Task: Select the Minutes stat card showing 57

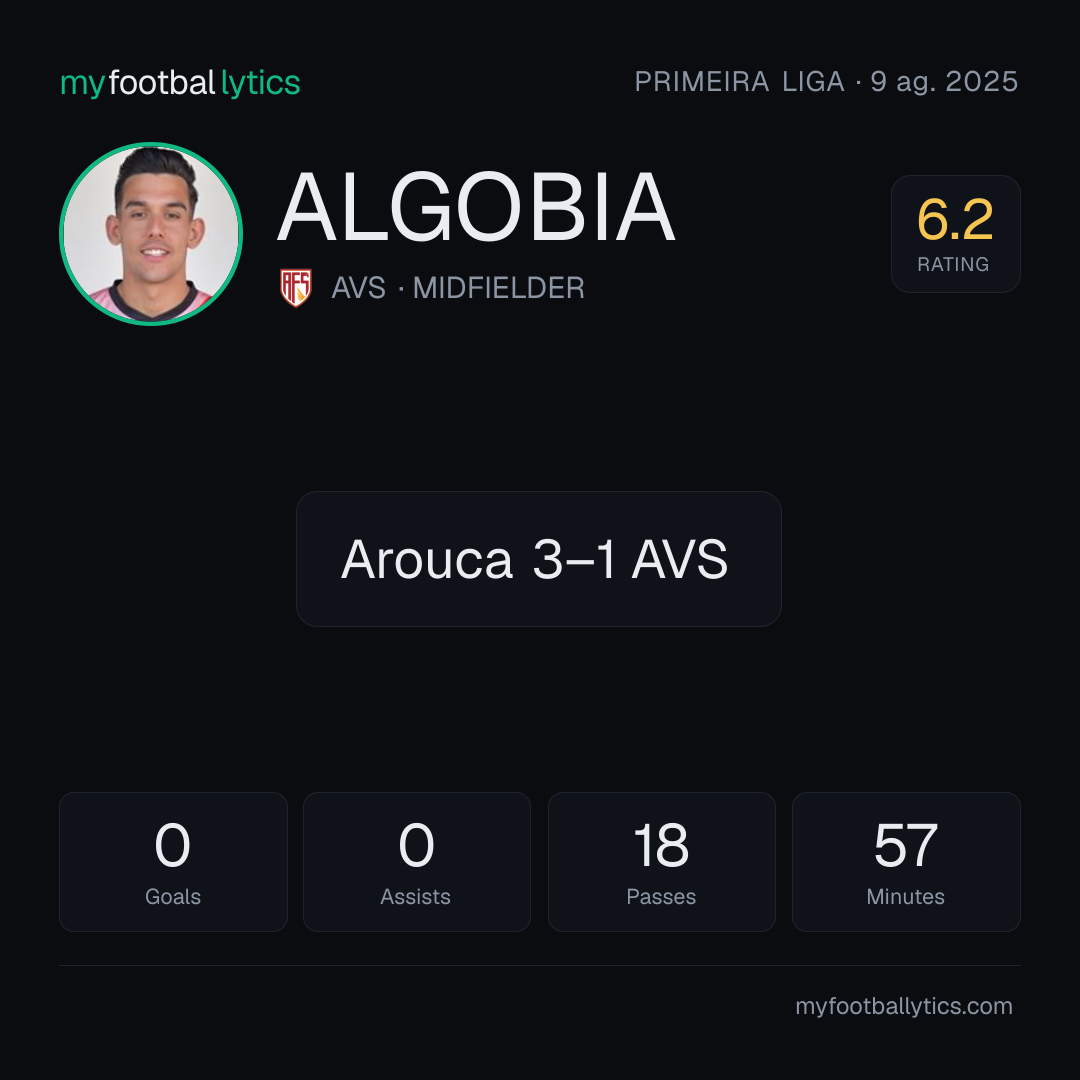Action: click(x=906, y=862)
